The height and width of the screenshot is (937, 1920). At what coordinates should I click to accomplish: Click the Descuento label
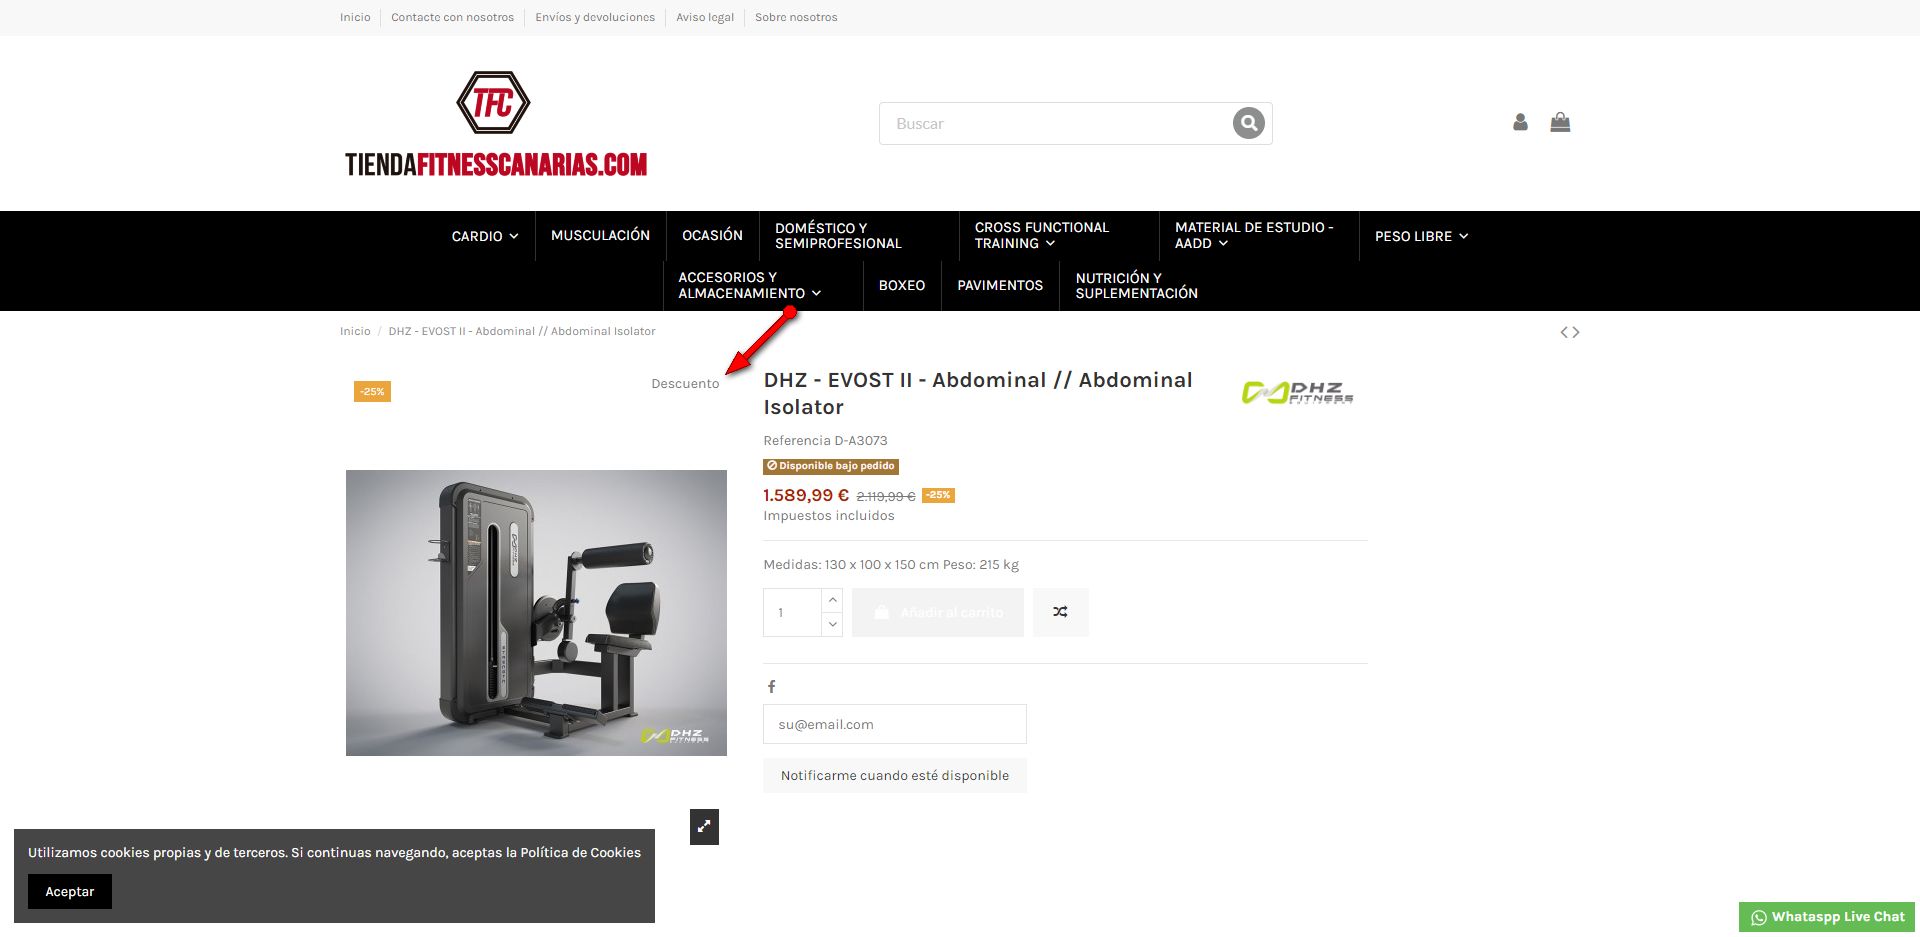pyautogui.click(x=685, y=384)
